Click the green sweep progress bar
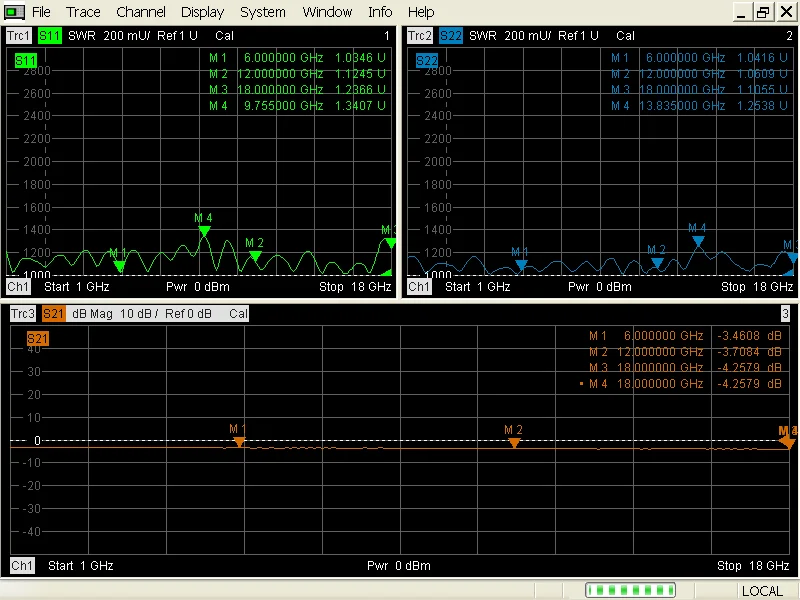Image resolution: width=800 pixels, height=600 pixels. click(x=630, y=591)
